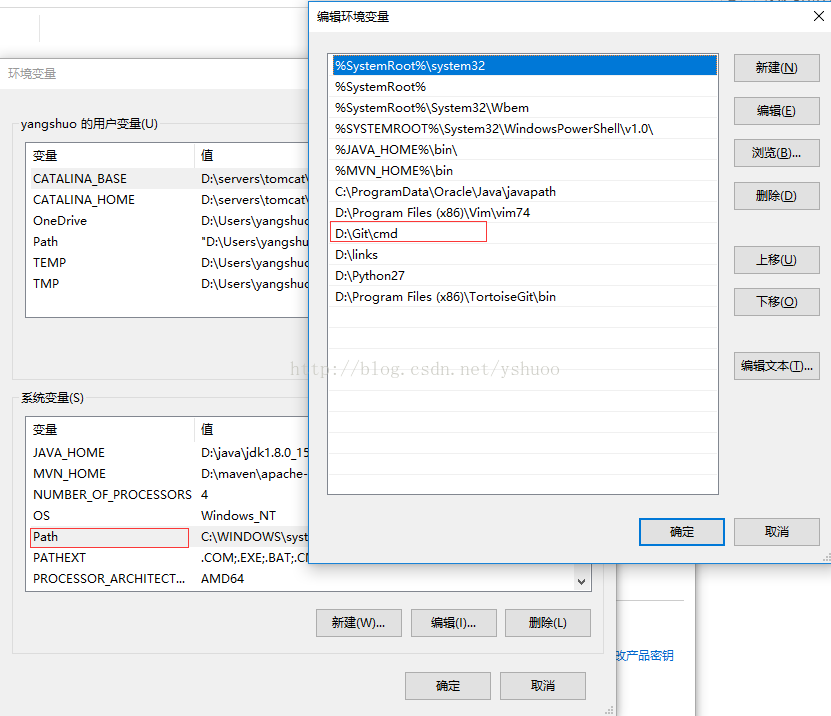Select the Vim\vim74 path entry
This screenshot has width=831, height=716.
(523, 213)
